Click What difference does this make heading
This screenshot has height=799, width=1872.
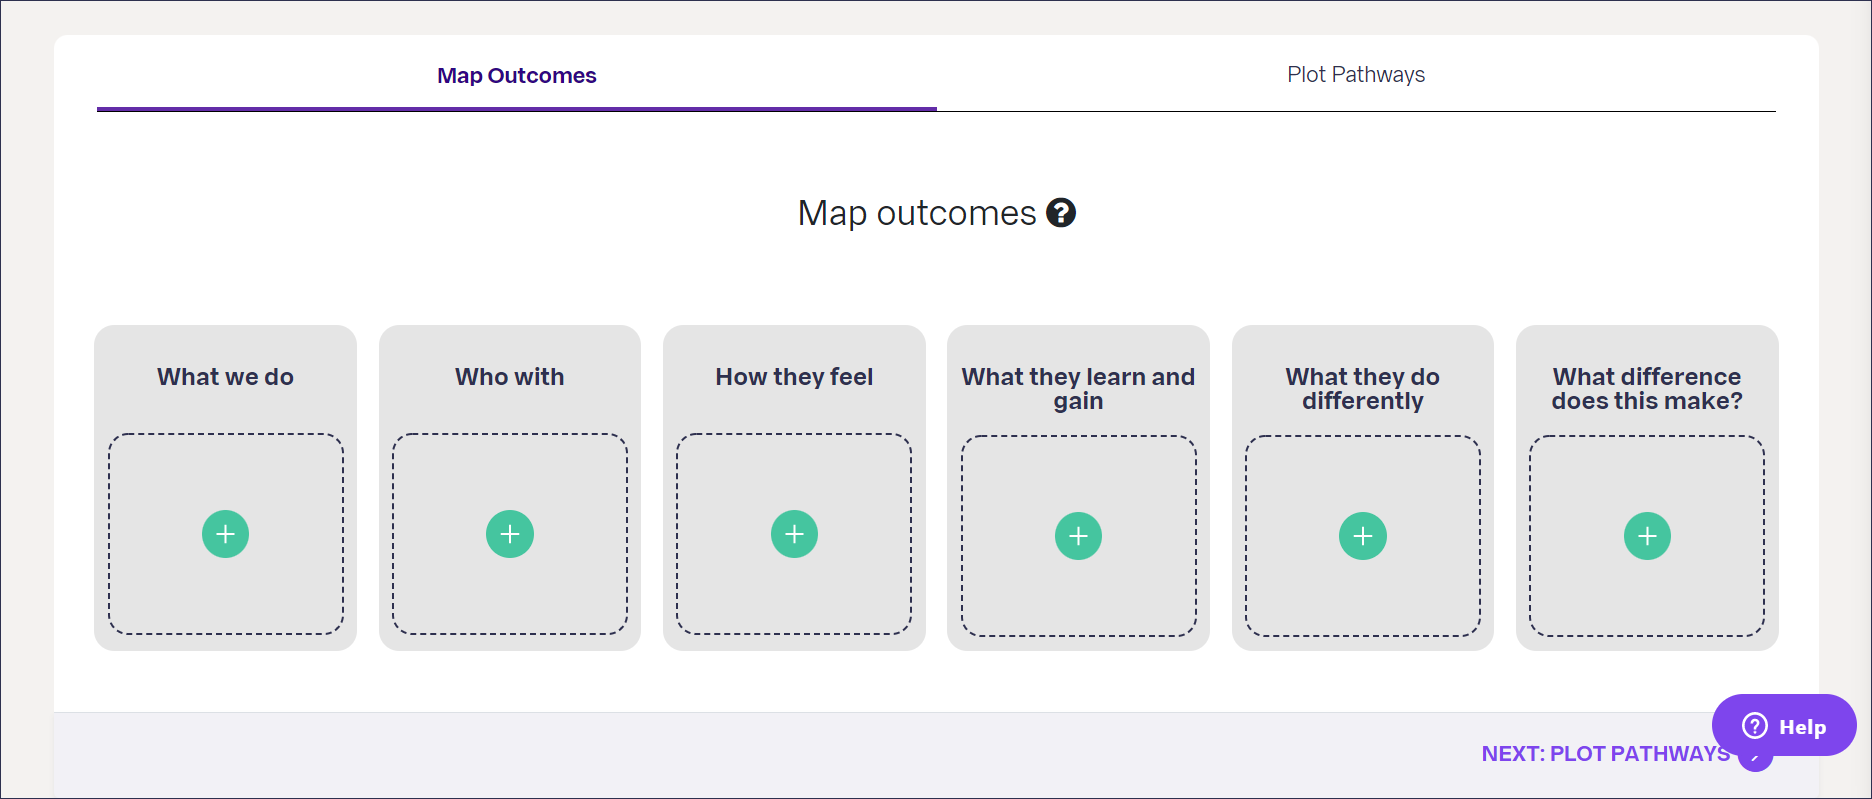[1647, 389]
